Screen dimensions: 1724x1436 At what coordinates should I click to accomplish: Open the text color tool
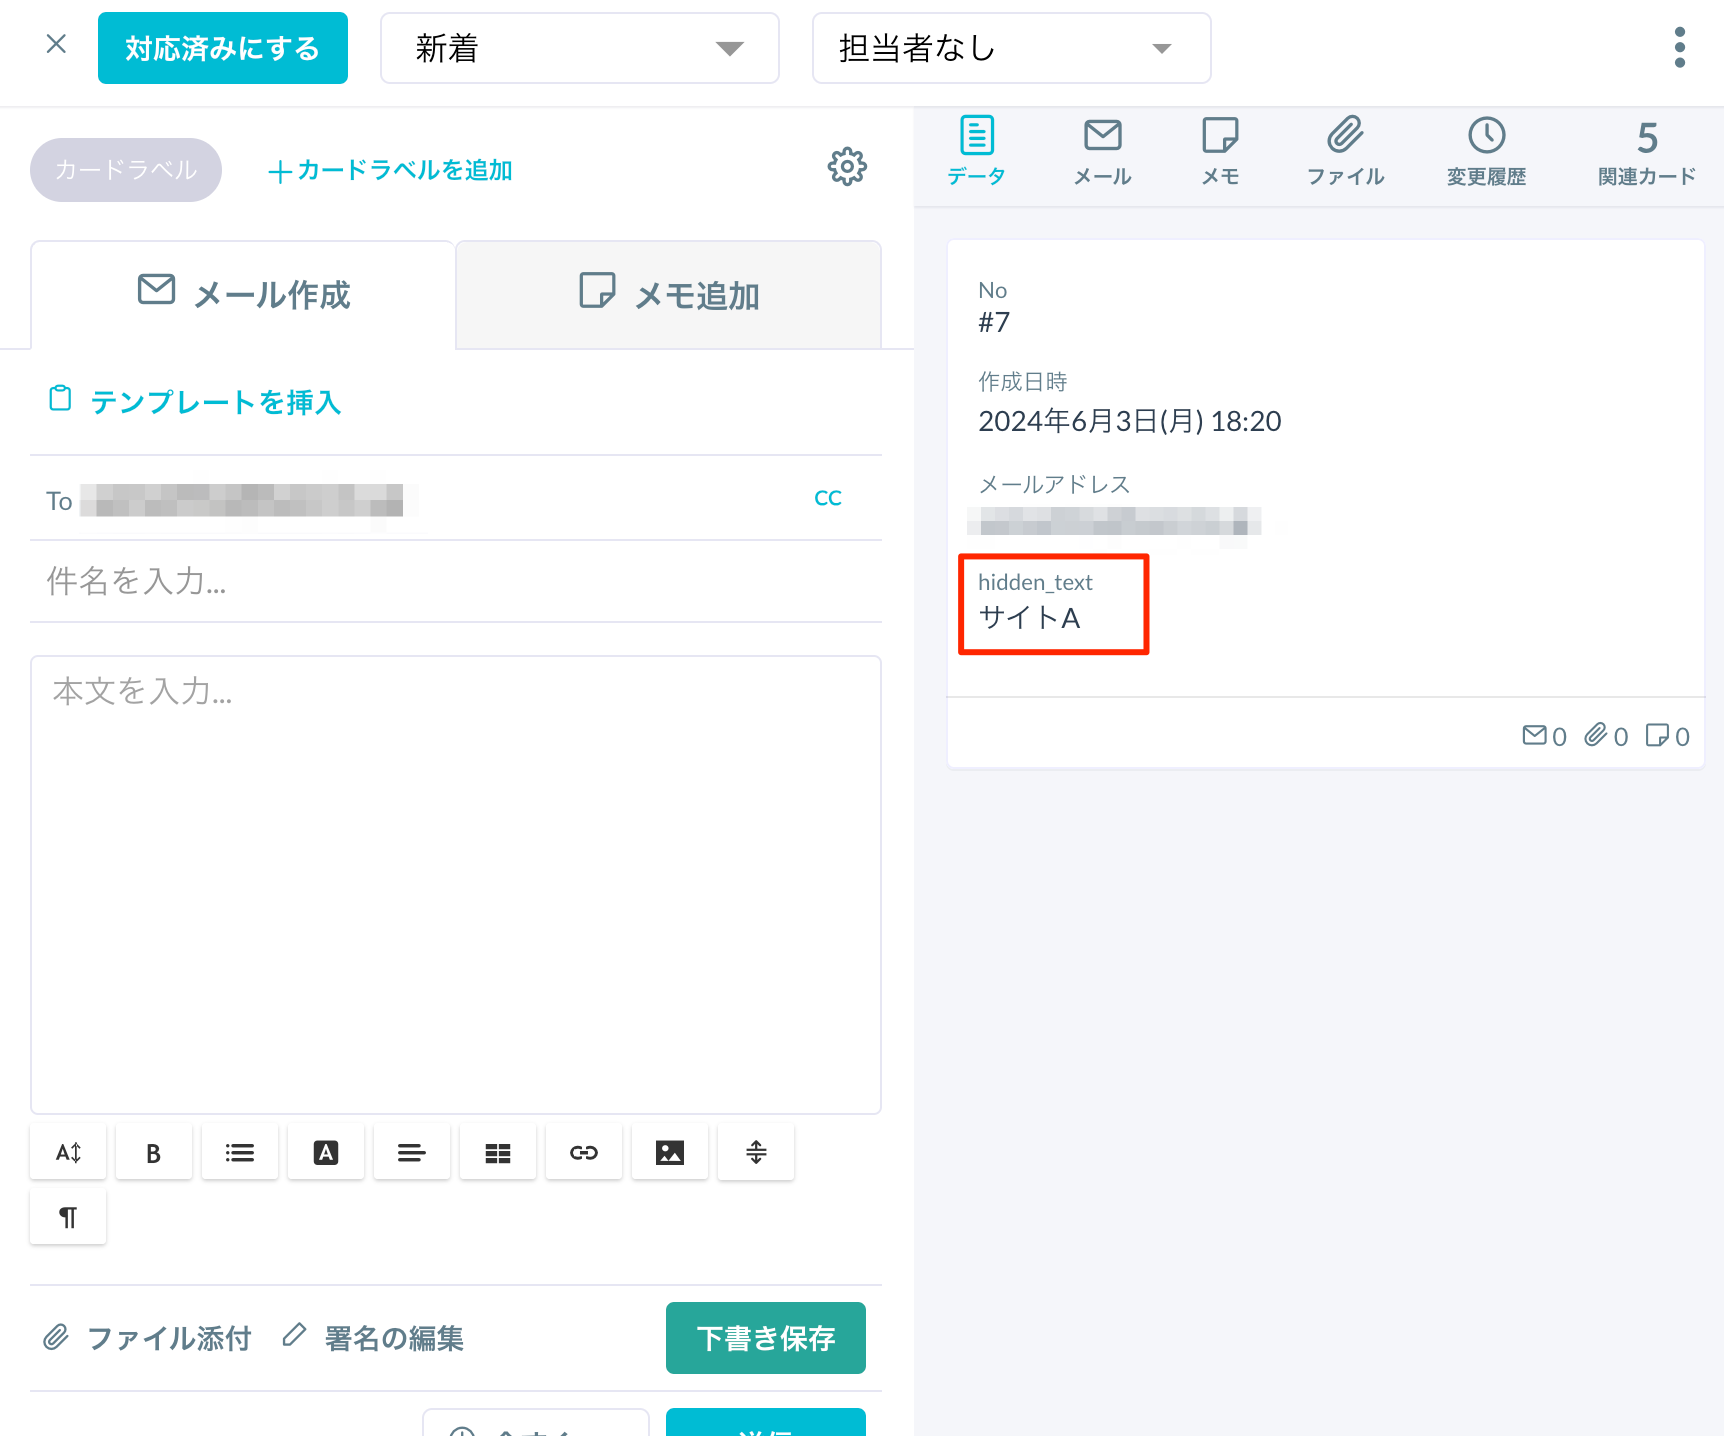click(x=326, y=1153)
